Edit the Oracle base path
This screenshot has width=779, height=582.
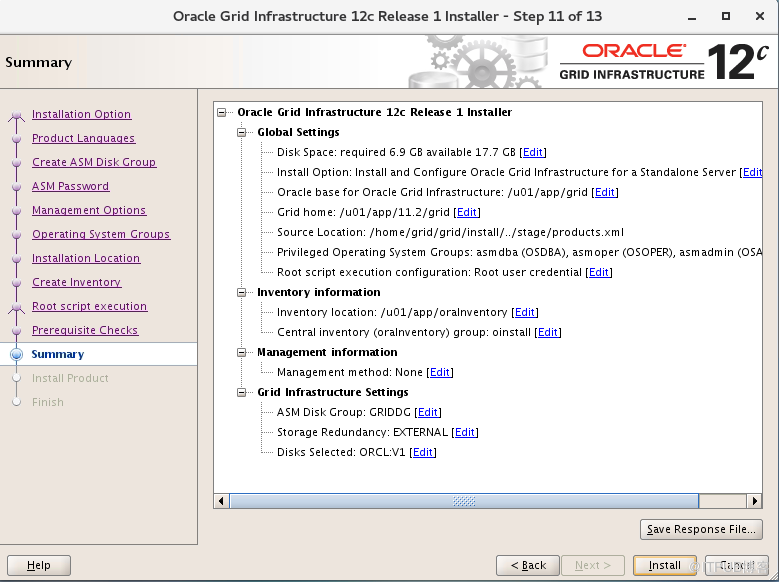[x=605, y=192]
